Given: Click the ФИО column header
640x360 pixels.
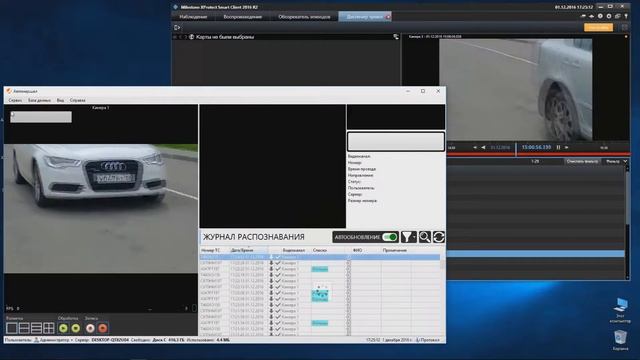Looking at the screenshot, I should (358, 250).
